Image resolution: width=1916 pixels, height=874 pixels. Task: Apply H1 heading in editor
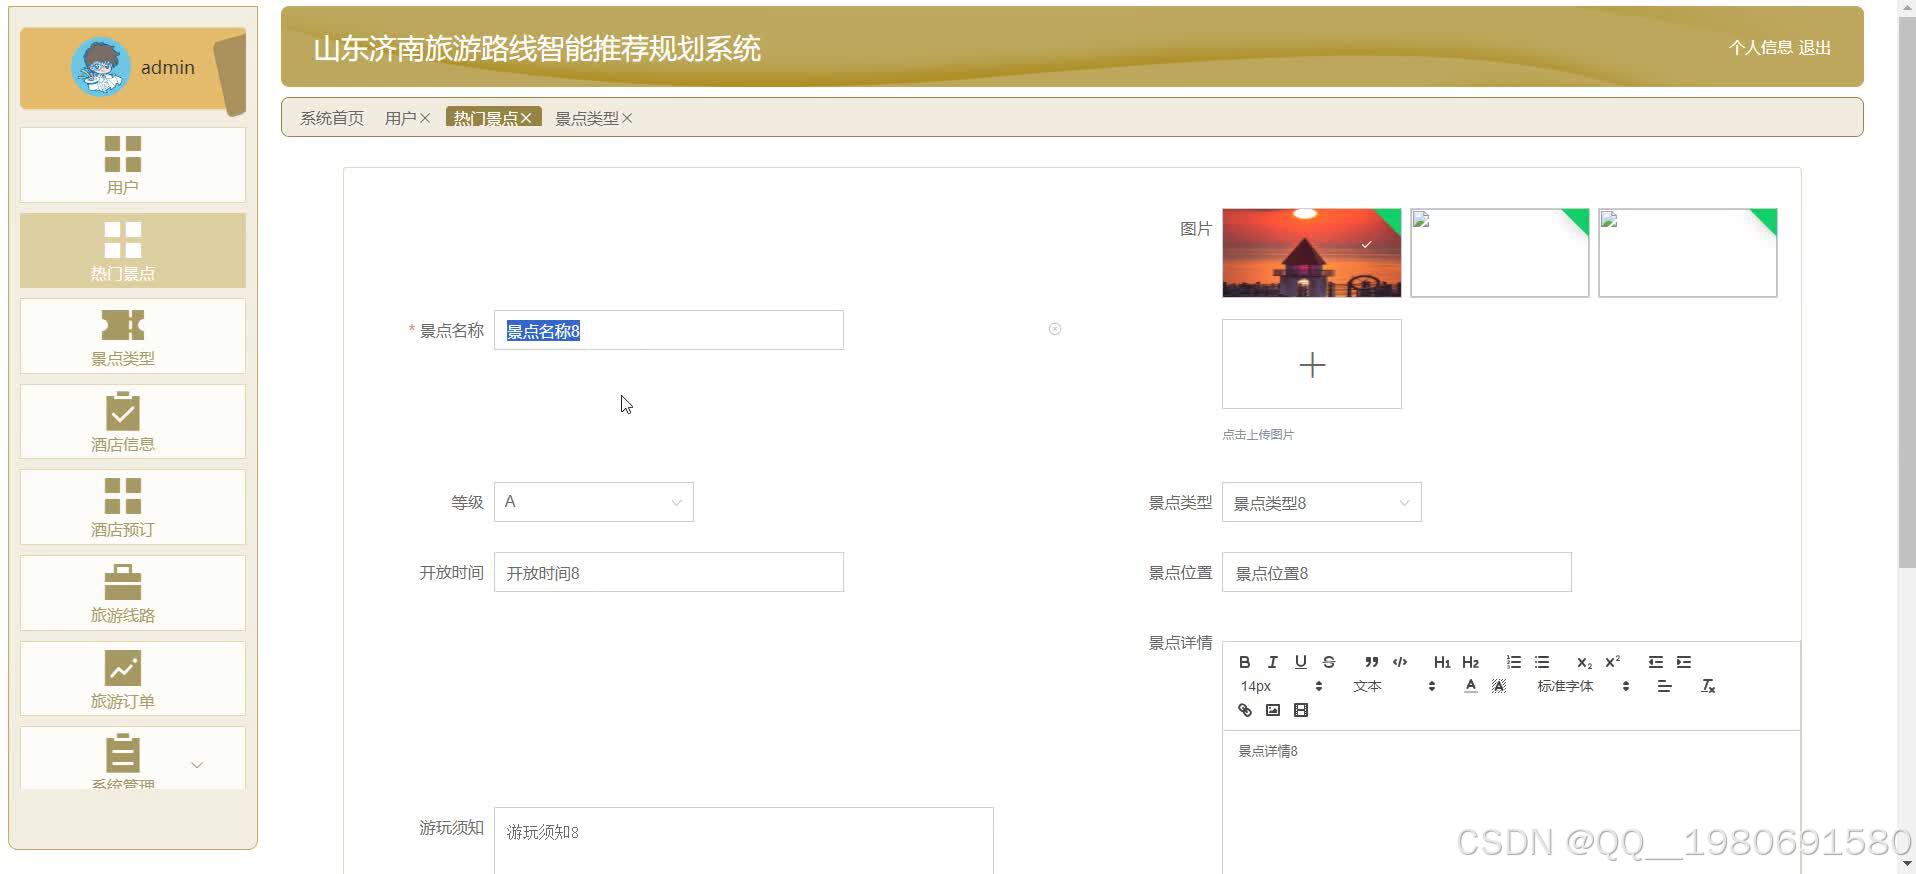[1442, 662]
